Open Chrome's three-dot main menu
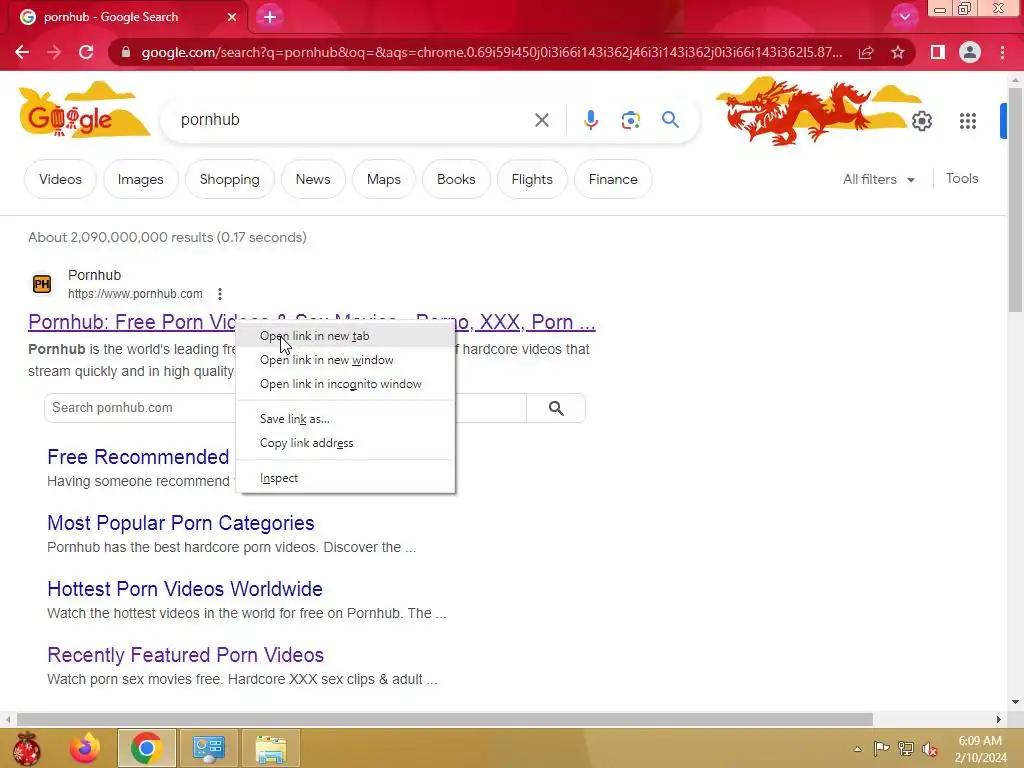1024x768 pixels. click(1002, 52)
